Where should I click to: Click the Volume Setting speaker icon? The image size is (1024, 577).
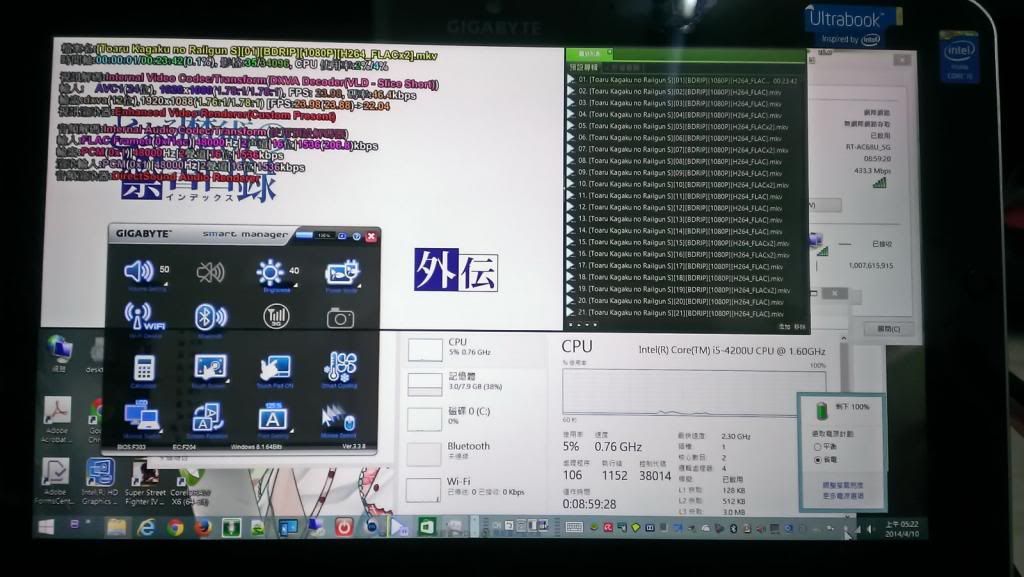coord(139,271)
